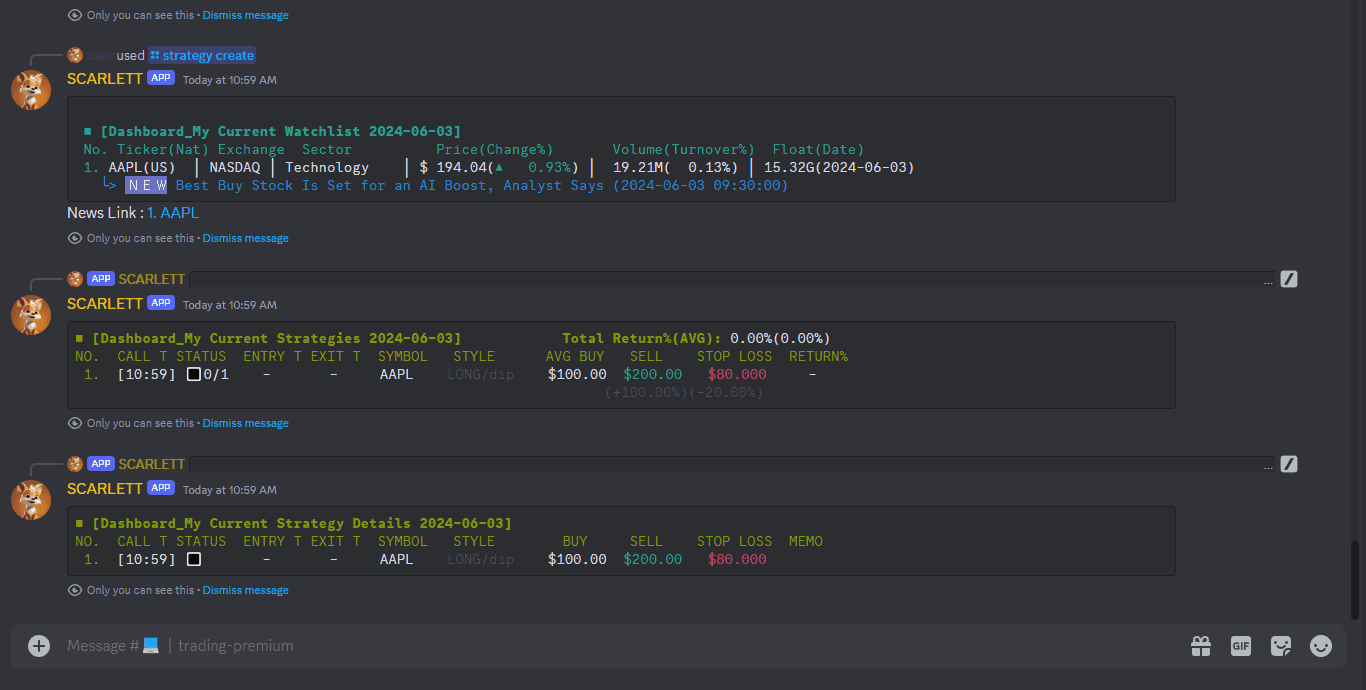Click the Technology sector value
The image size is (1366, 690).
(x=327, y=167)
